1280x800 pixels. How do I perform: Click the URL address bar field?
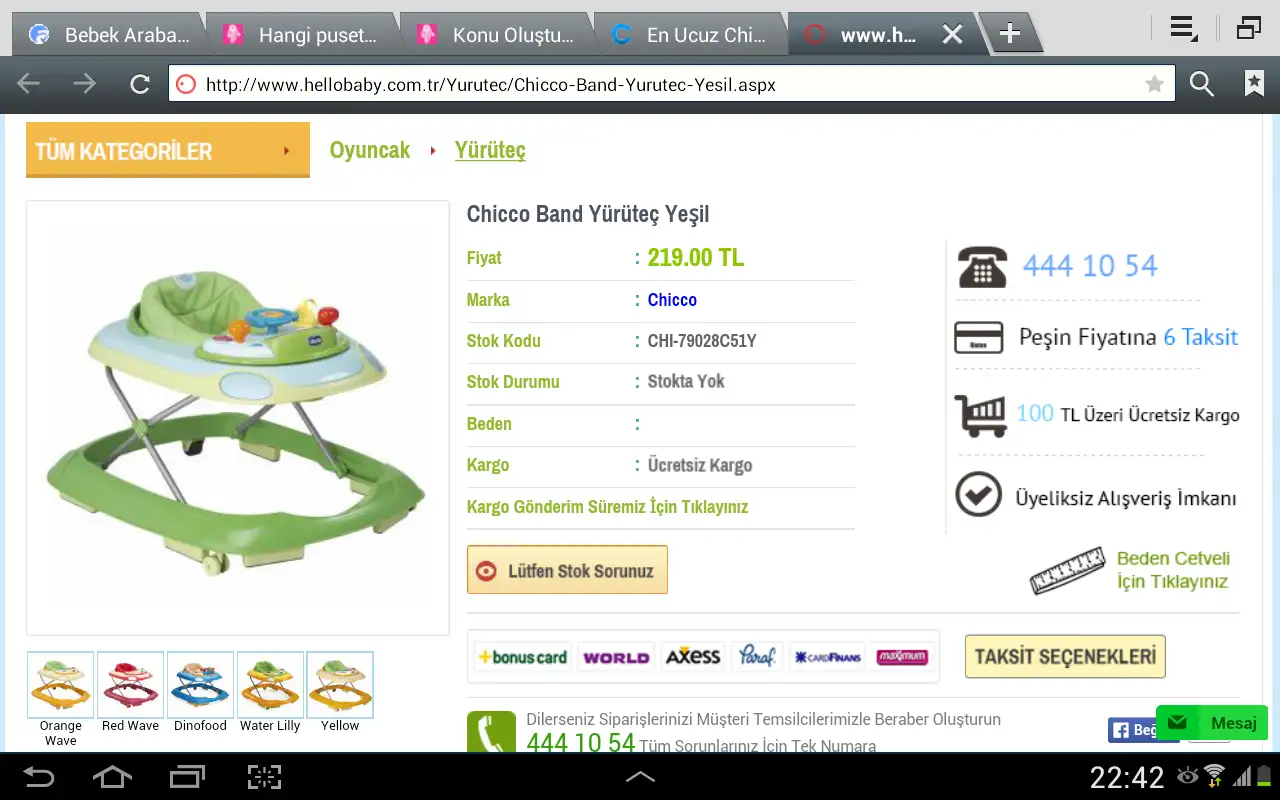tap(660, 85)
